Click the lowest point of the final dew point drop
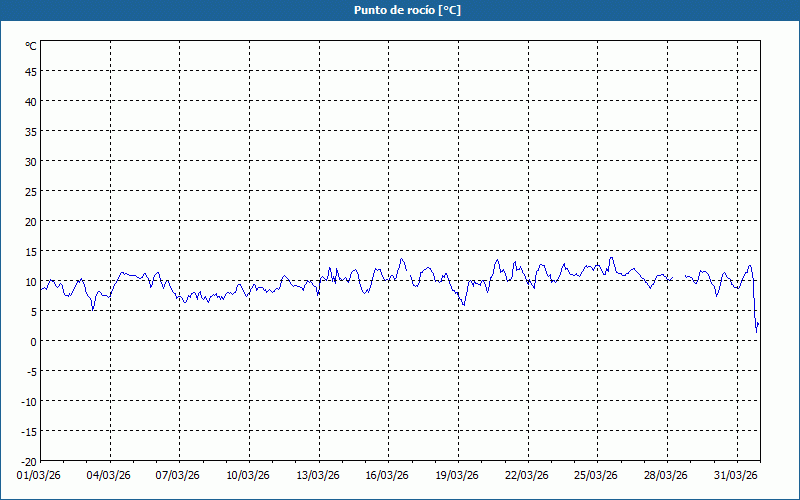 (756, 330)
